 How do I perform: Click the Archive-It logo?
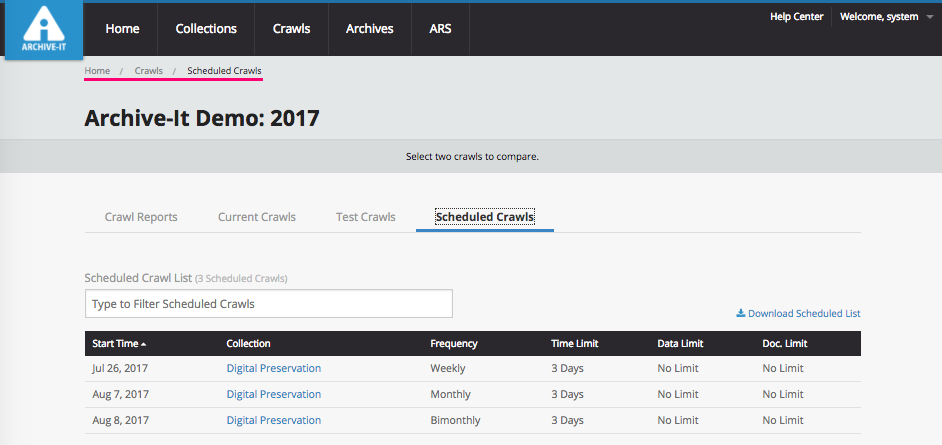[x=42, y=31]
